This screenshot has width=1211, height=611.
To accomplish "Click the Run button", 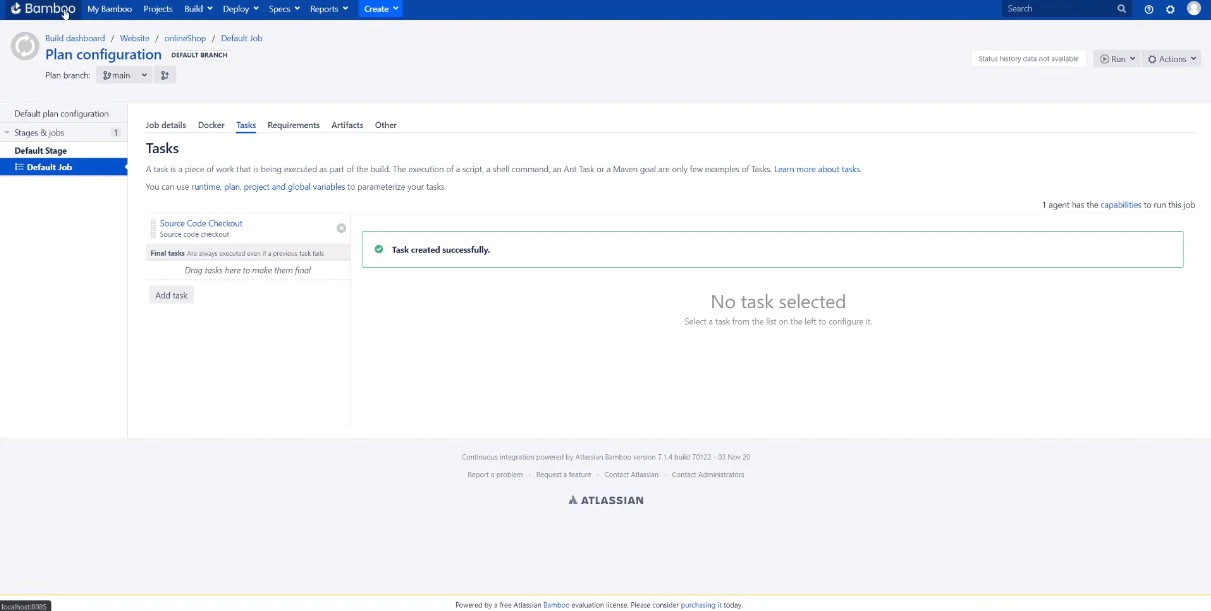I will (x=1116, y=58).
